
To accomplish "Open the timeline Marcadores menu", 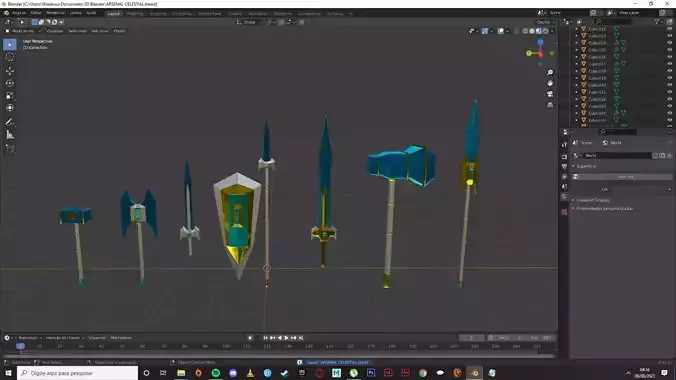I will [x=121, y=338].
